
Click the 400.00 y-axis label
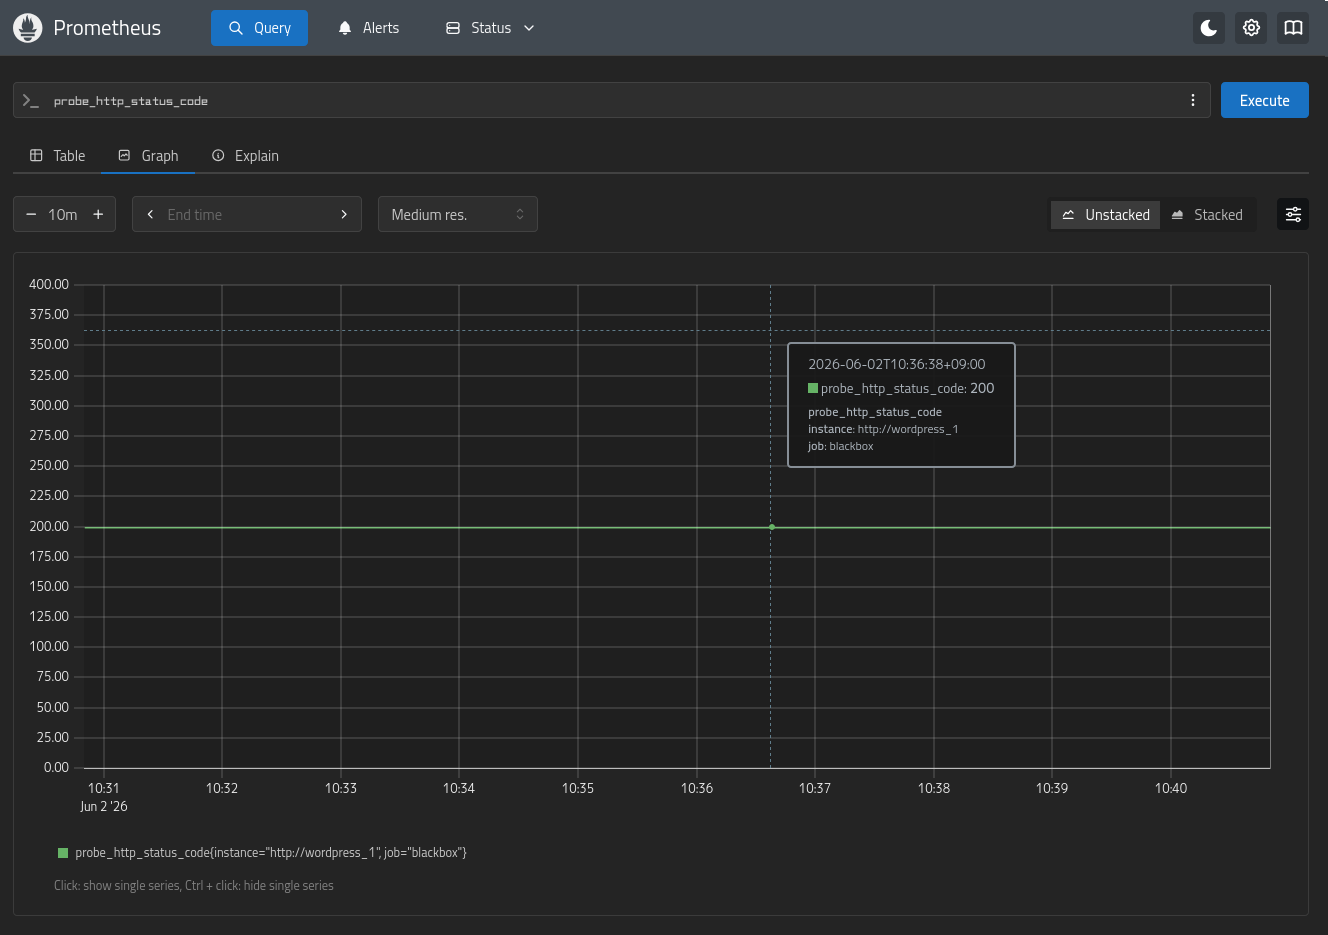pos(49,284)
